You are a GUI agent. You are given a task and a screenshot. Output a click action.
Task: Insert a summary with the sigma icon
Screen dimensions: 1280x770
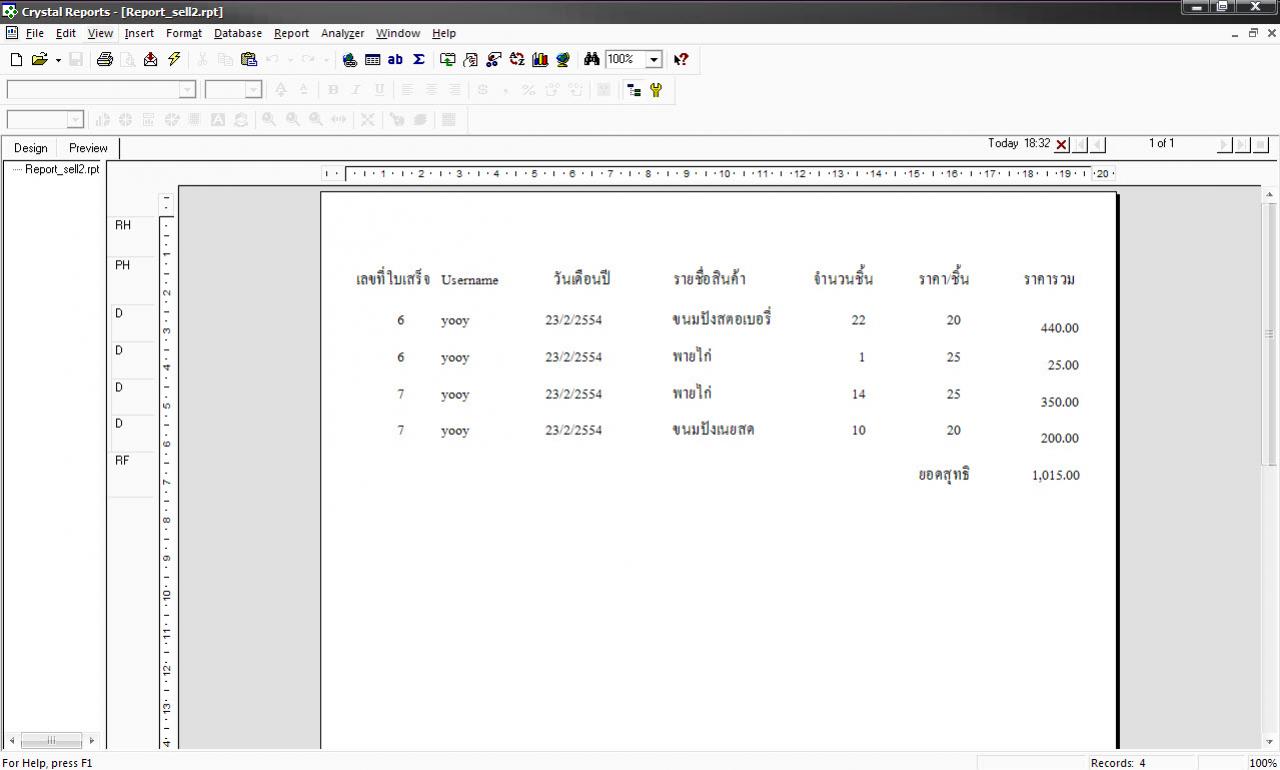(418, 60)
